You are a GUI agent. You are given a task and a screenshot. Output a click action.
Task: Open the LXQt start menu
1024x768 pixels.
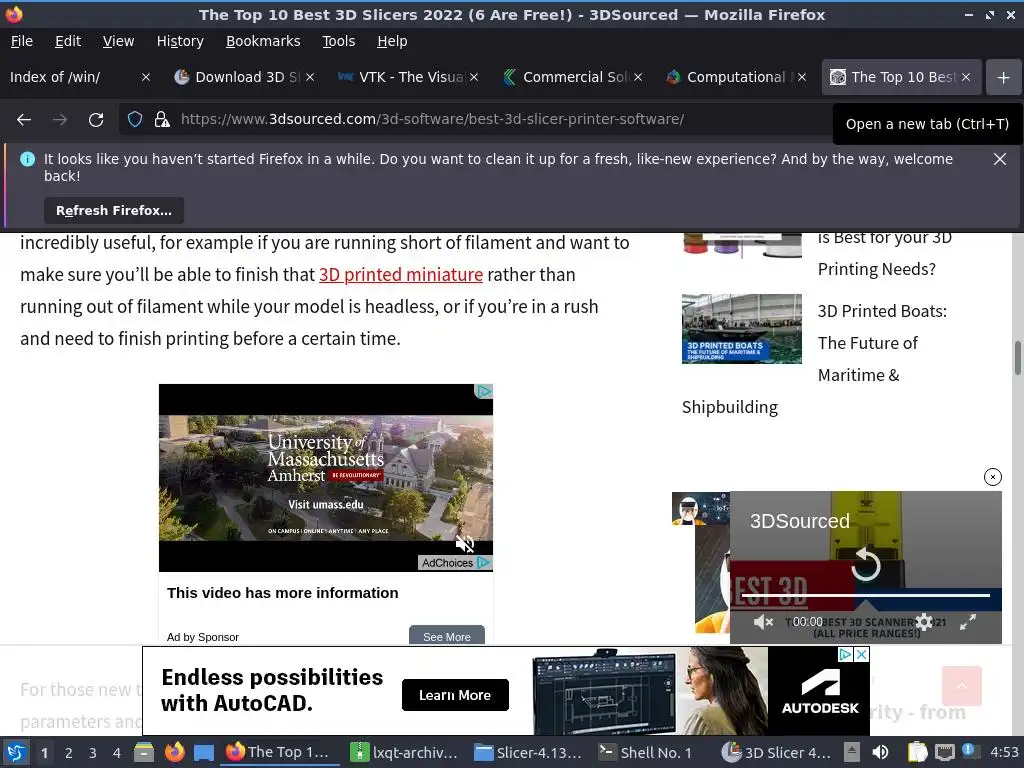click(16, 752)
